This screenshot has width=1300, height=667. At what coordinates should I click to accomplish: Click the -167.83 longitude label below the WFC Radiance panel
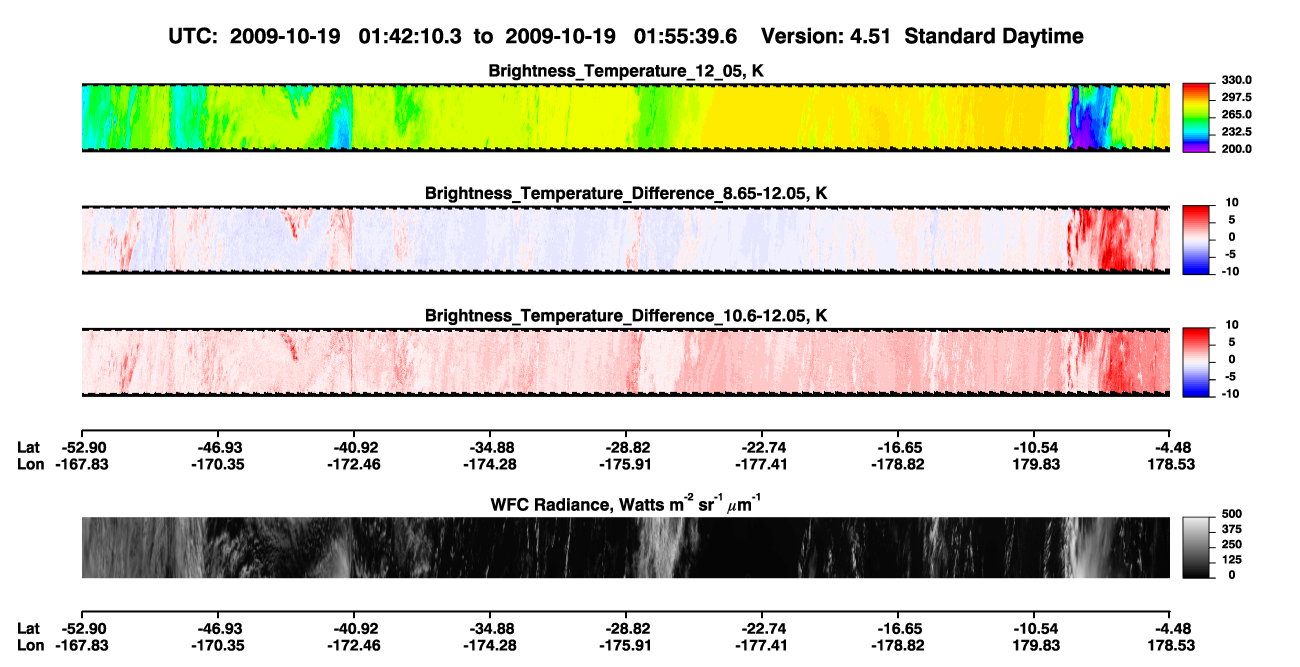tap(81, 645)
